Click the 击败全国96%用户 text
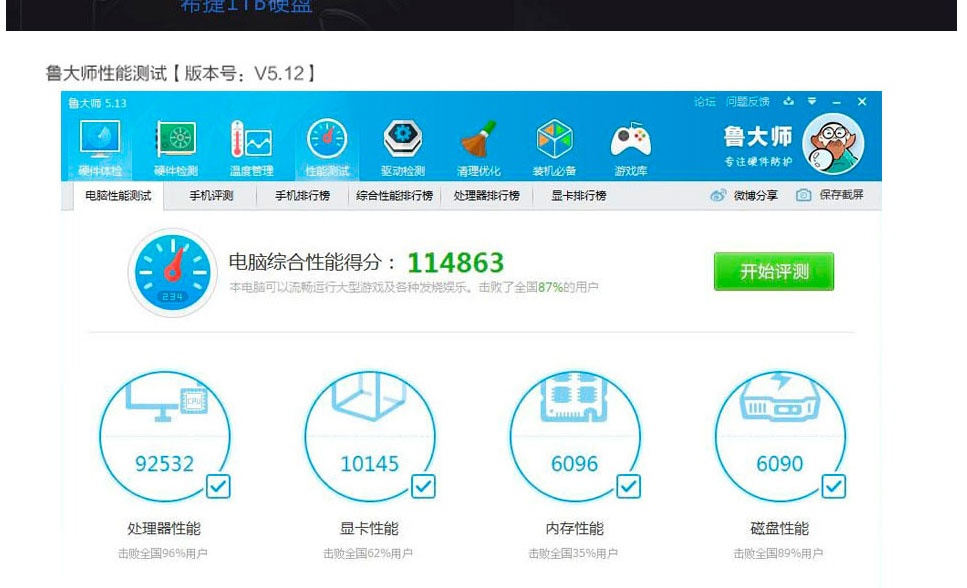967x588 pixels. pos(163,553)
